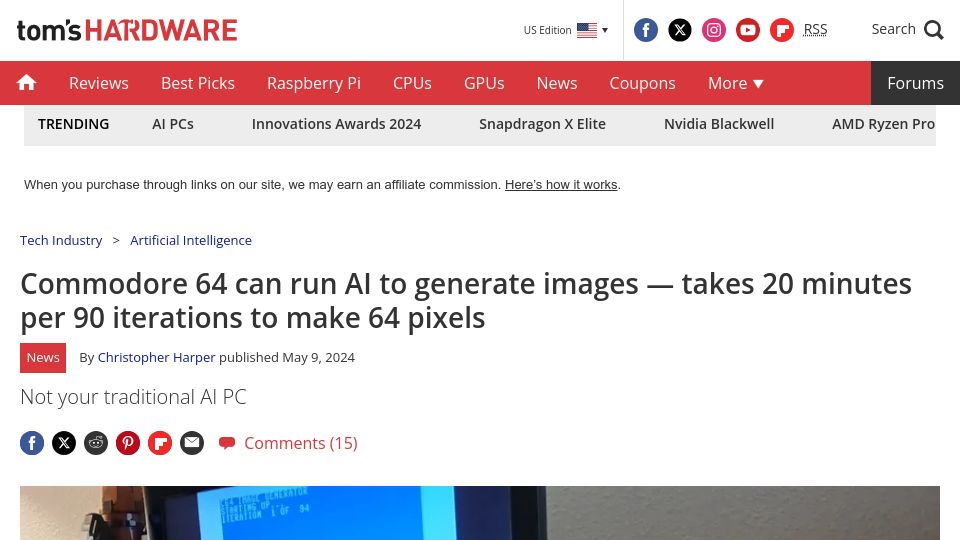Click the red News tag button
The height and width of the screenshot is (540, 960).
pyautogui.click(x=43, y=358)
